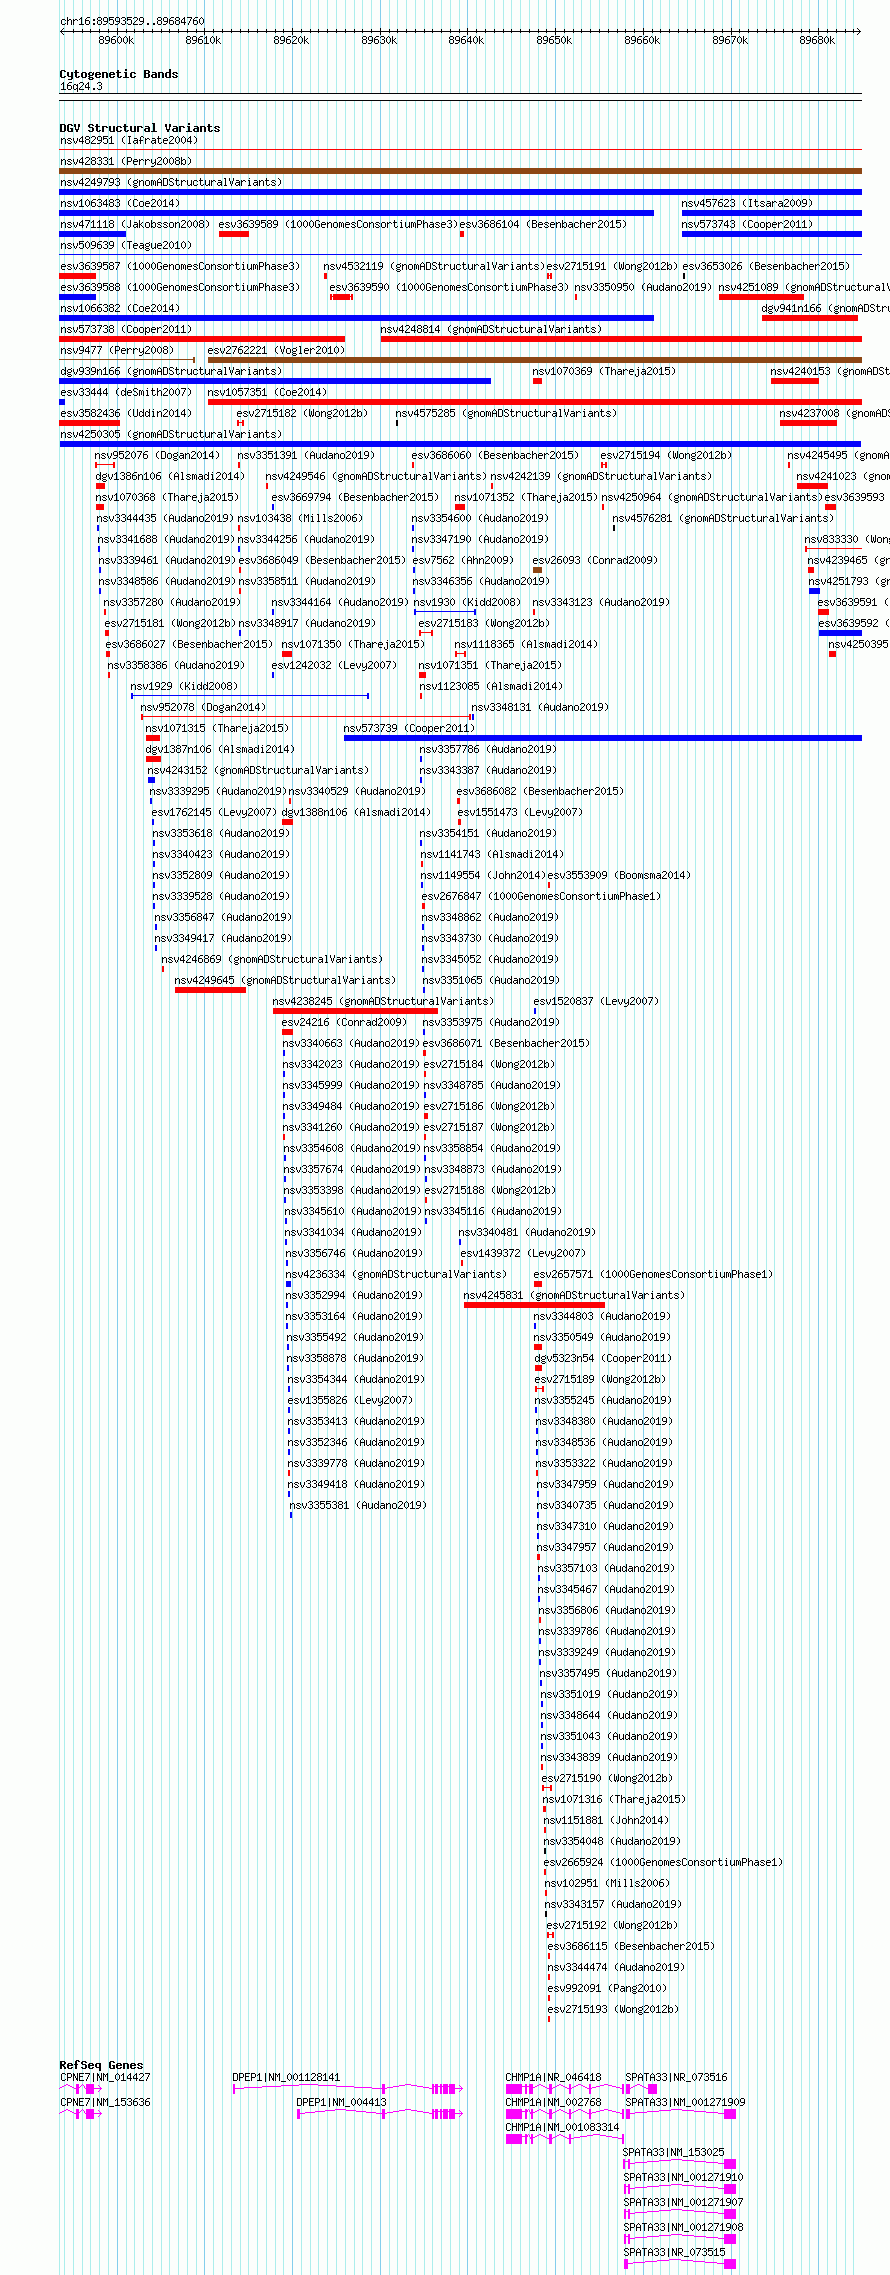Screen dimensions: 890x2275
Task: Select transcript SPATA33|NM_153025
Action: 674,2152
